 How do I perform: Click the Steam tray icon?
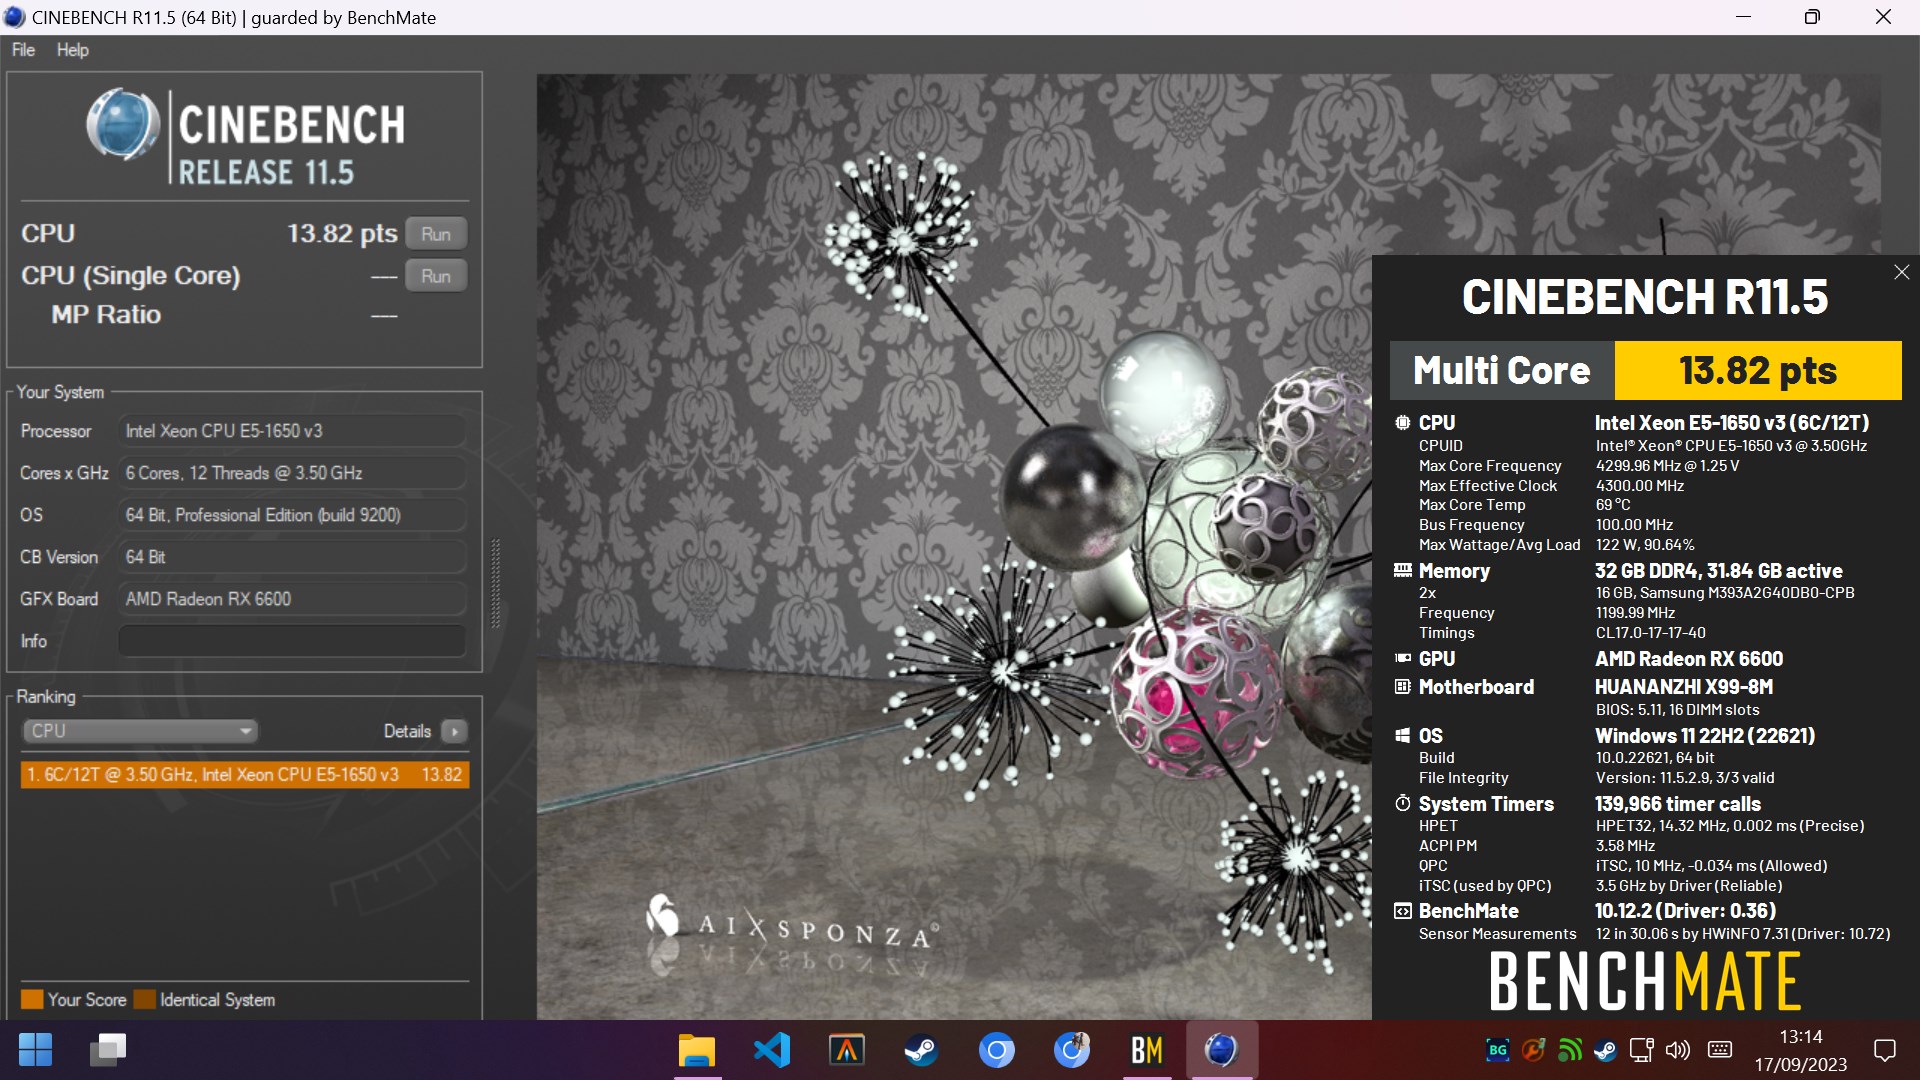click(x=1605, y=1050)
